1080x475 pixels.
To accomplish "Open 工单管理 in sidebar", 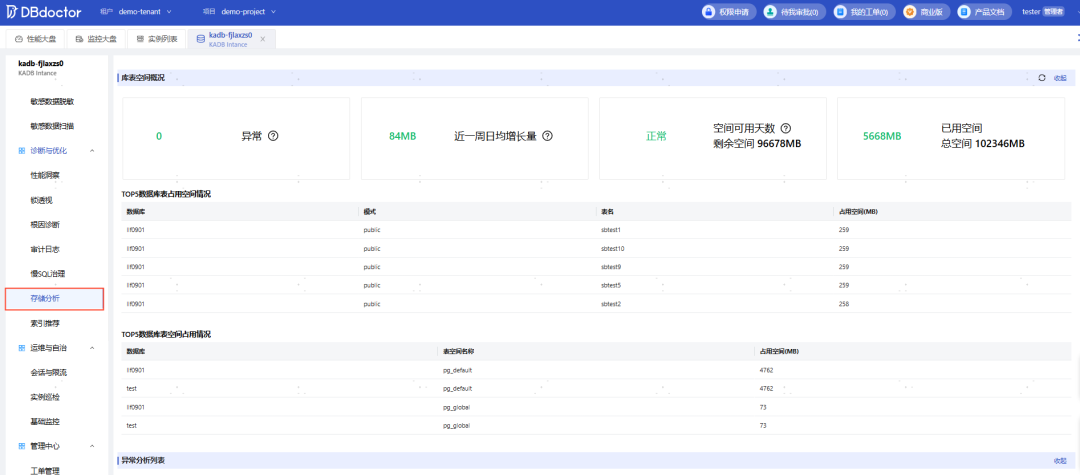I will pyautogui.click(x=45, y=471).
